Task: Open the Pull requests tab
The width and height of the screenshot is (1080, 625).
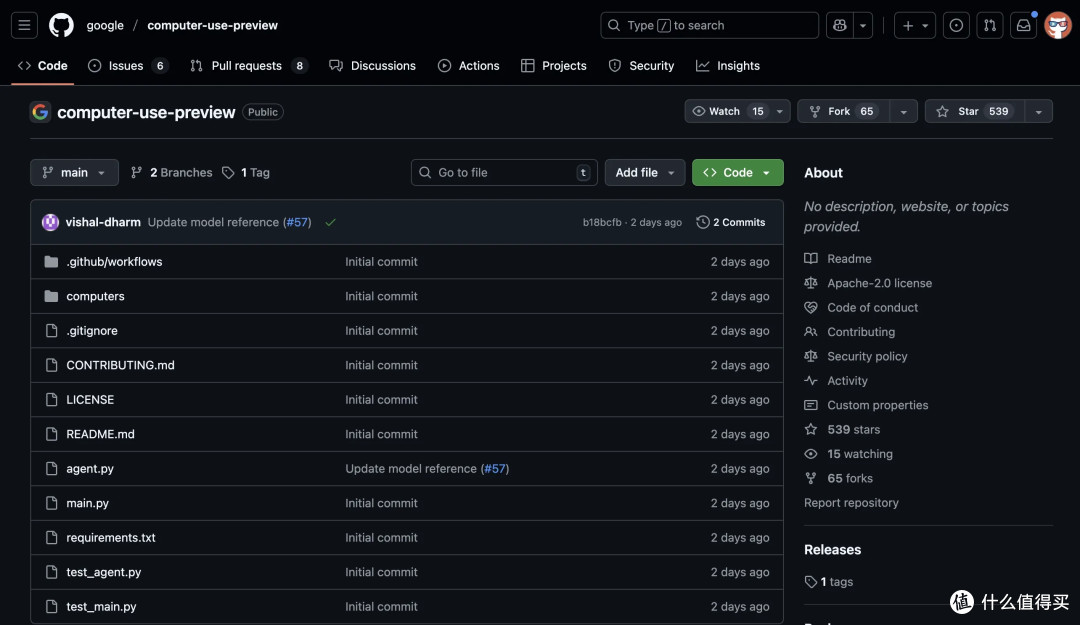Action: click(x=249, y=66)
